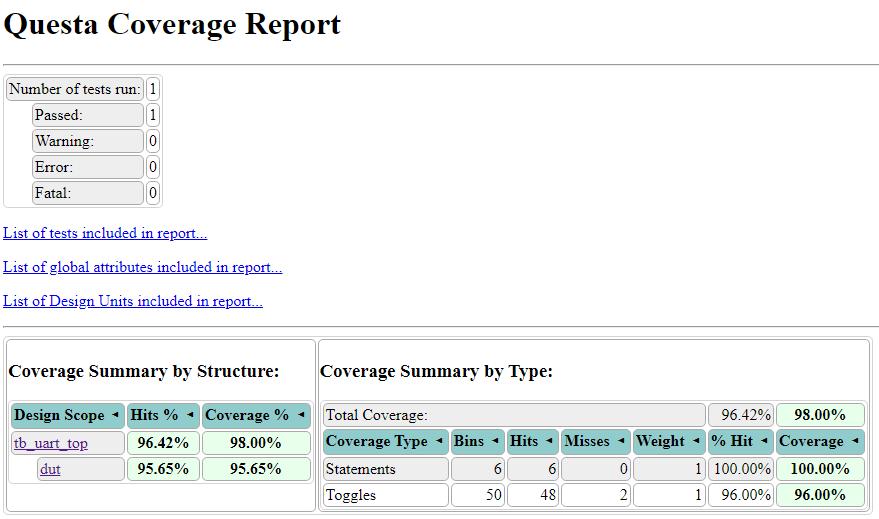Image resolution: width=879 pixels, height=519 pixels.
Task: Open List of tests included in report
Action: (105, 233)
